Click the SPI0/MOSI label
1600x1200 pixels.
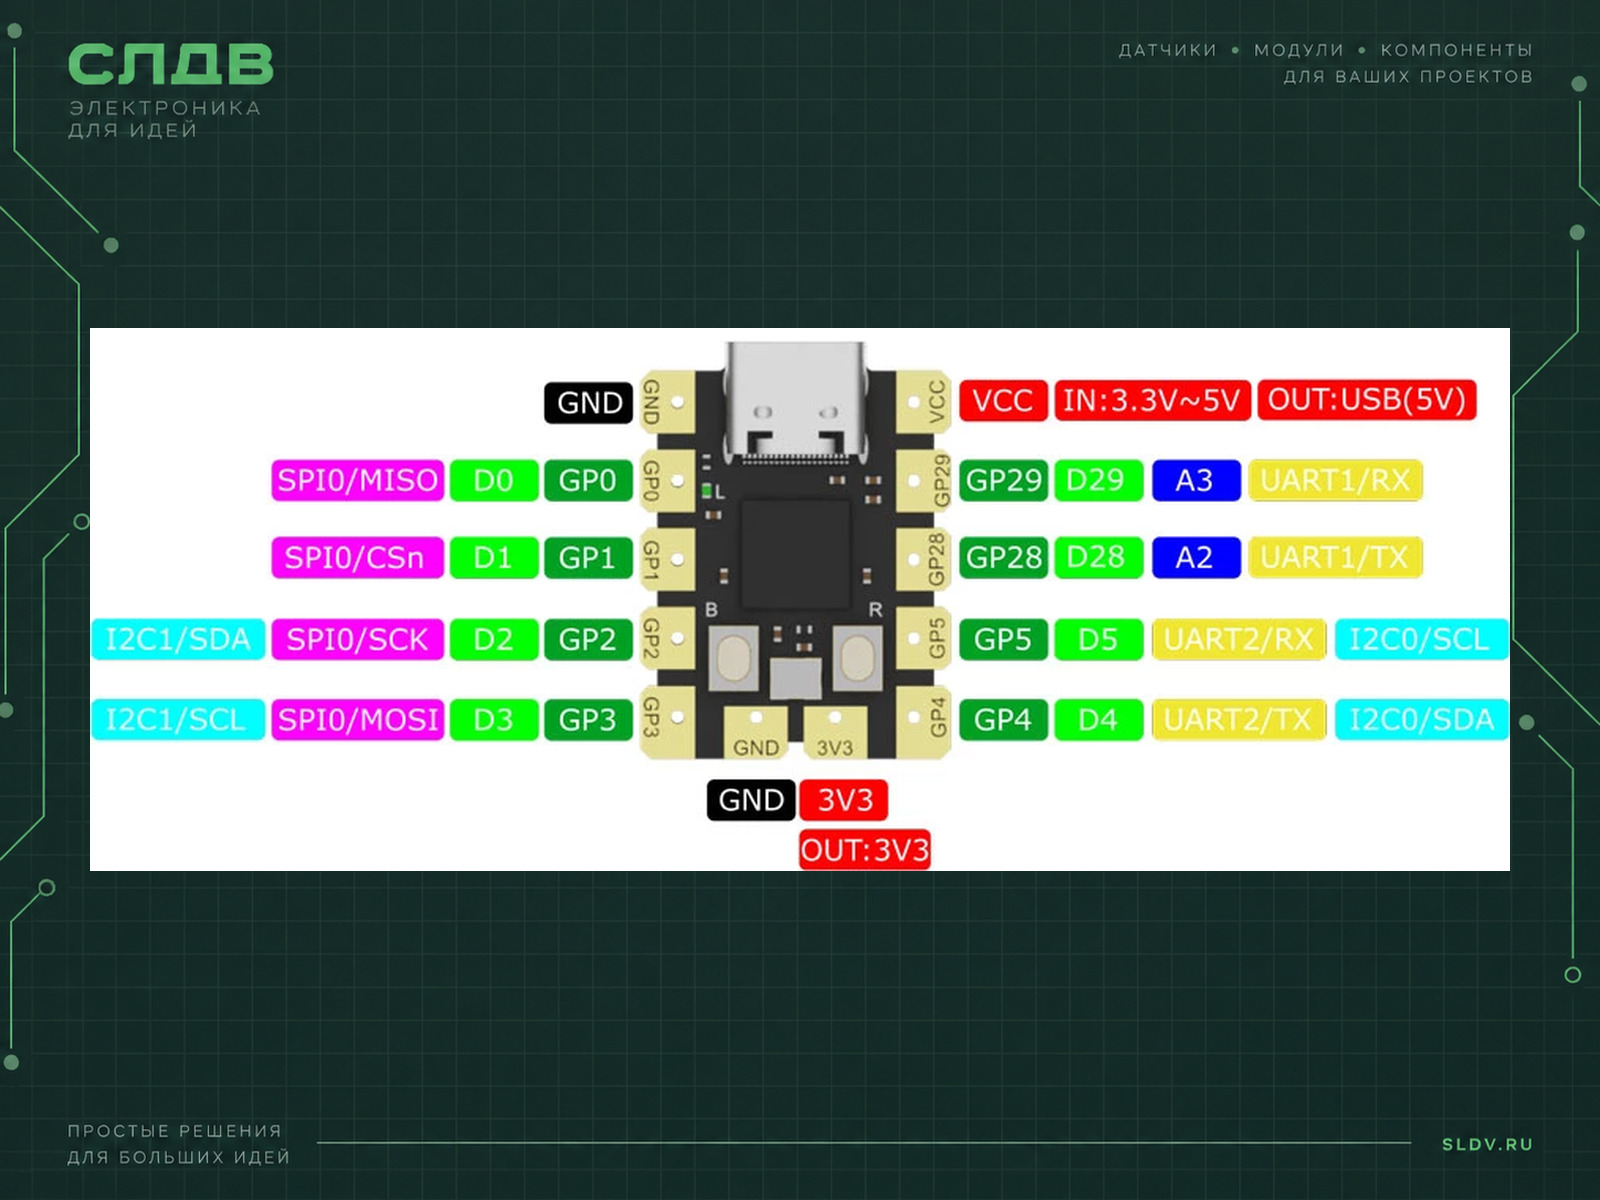click(x=357, y=719)
